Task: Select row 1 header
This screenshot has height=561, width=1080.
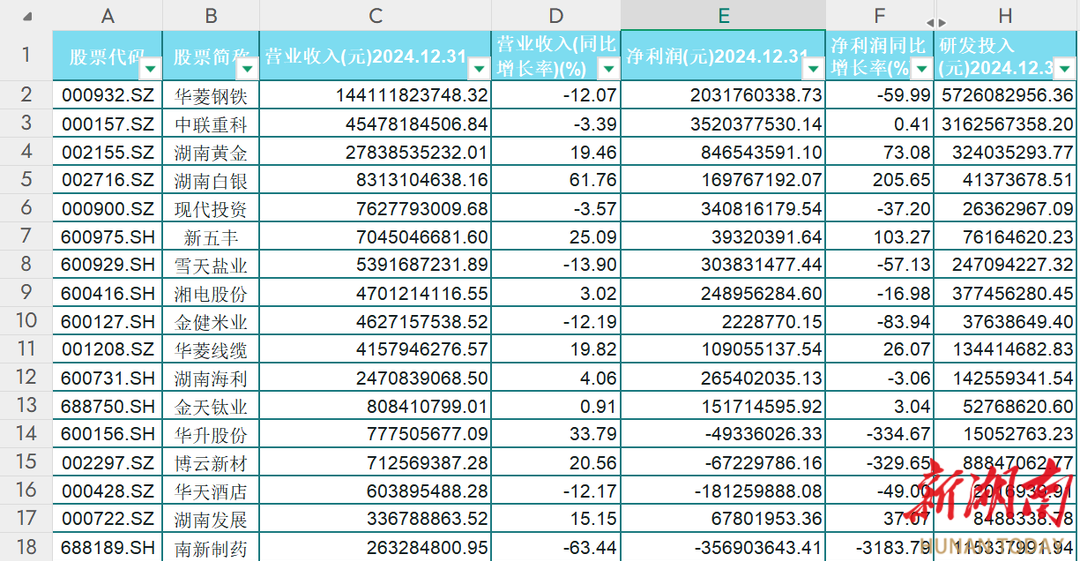Action: (26, 55)
